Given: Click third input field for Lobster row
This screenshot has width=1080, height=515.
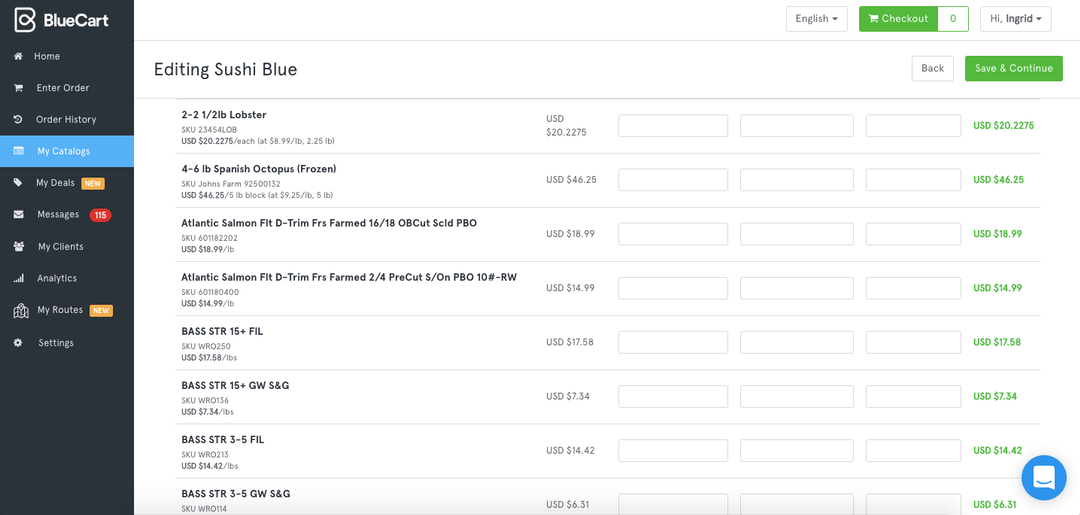Looking at the screenshot, I should pyautogui.click(x=913, y=126).
